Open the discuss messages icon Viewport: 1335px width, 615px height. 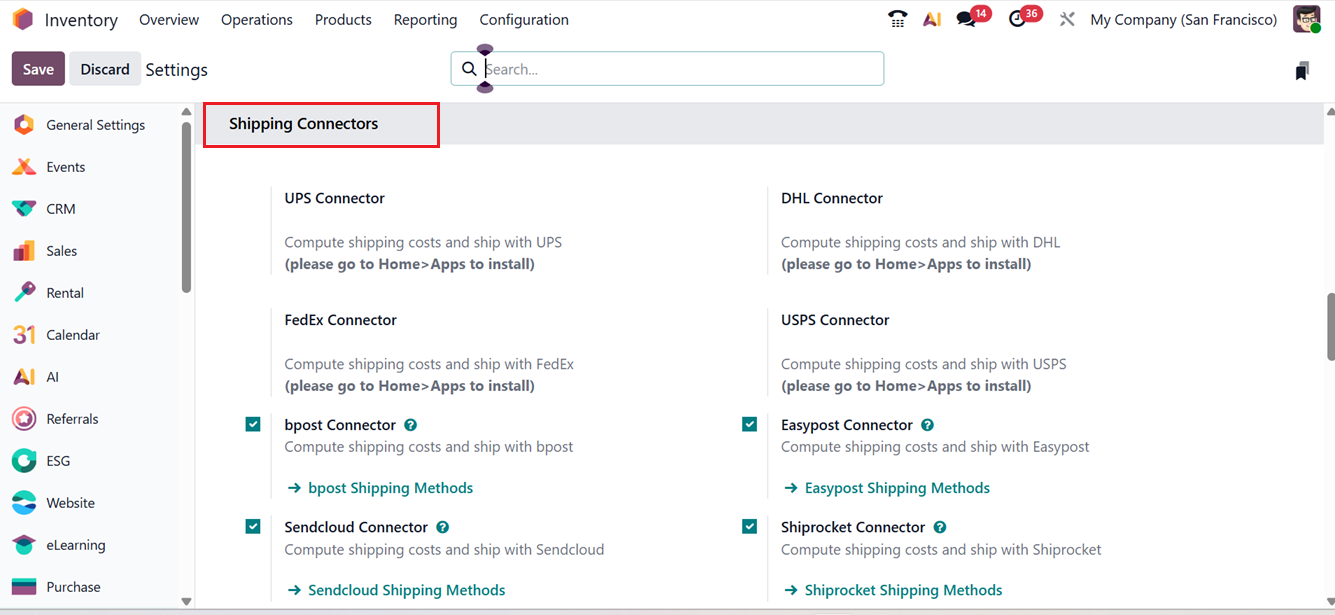(x=966, y=19)
